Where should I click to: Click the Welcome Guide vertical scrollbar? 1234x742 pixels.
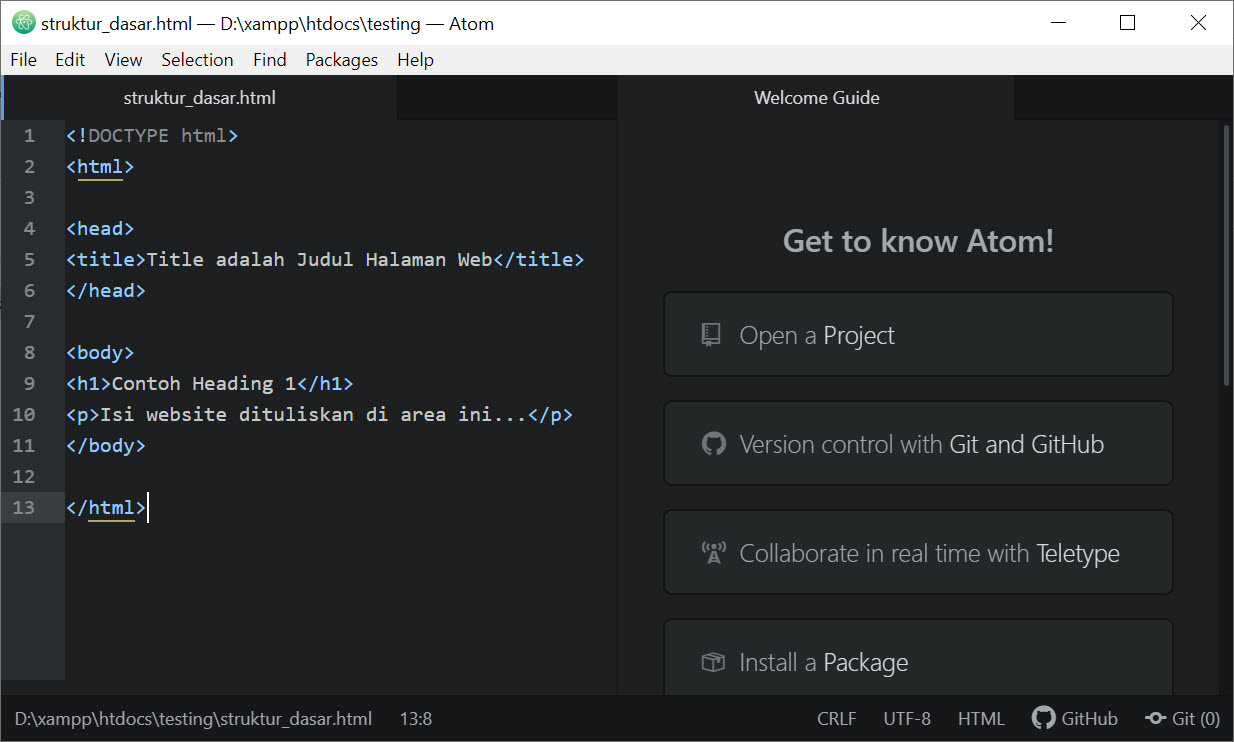pyautogui.click(x=1227, y=255)
